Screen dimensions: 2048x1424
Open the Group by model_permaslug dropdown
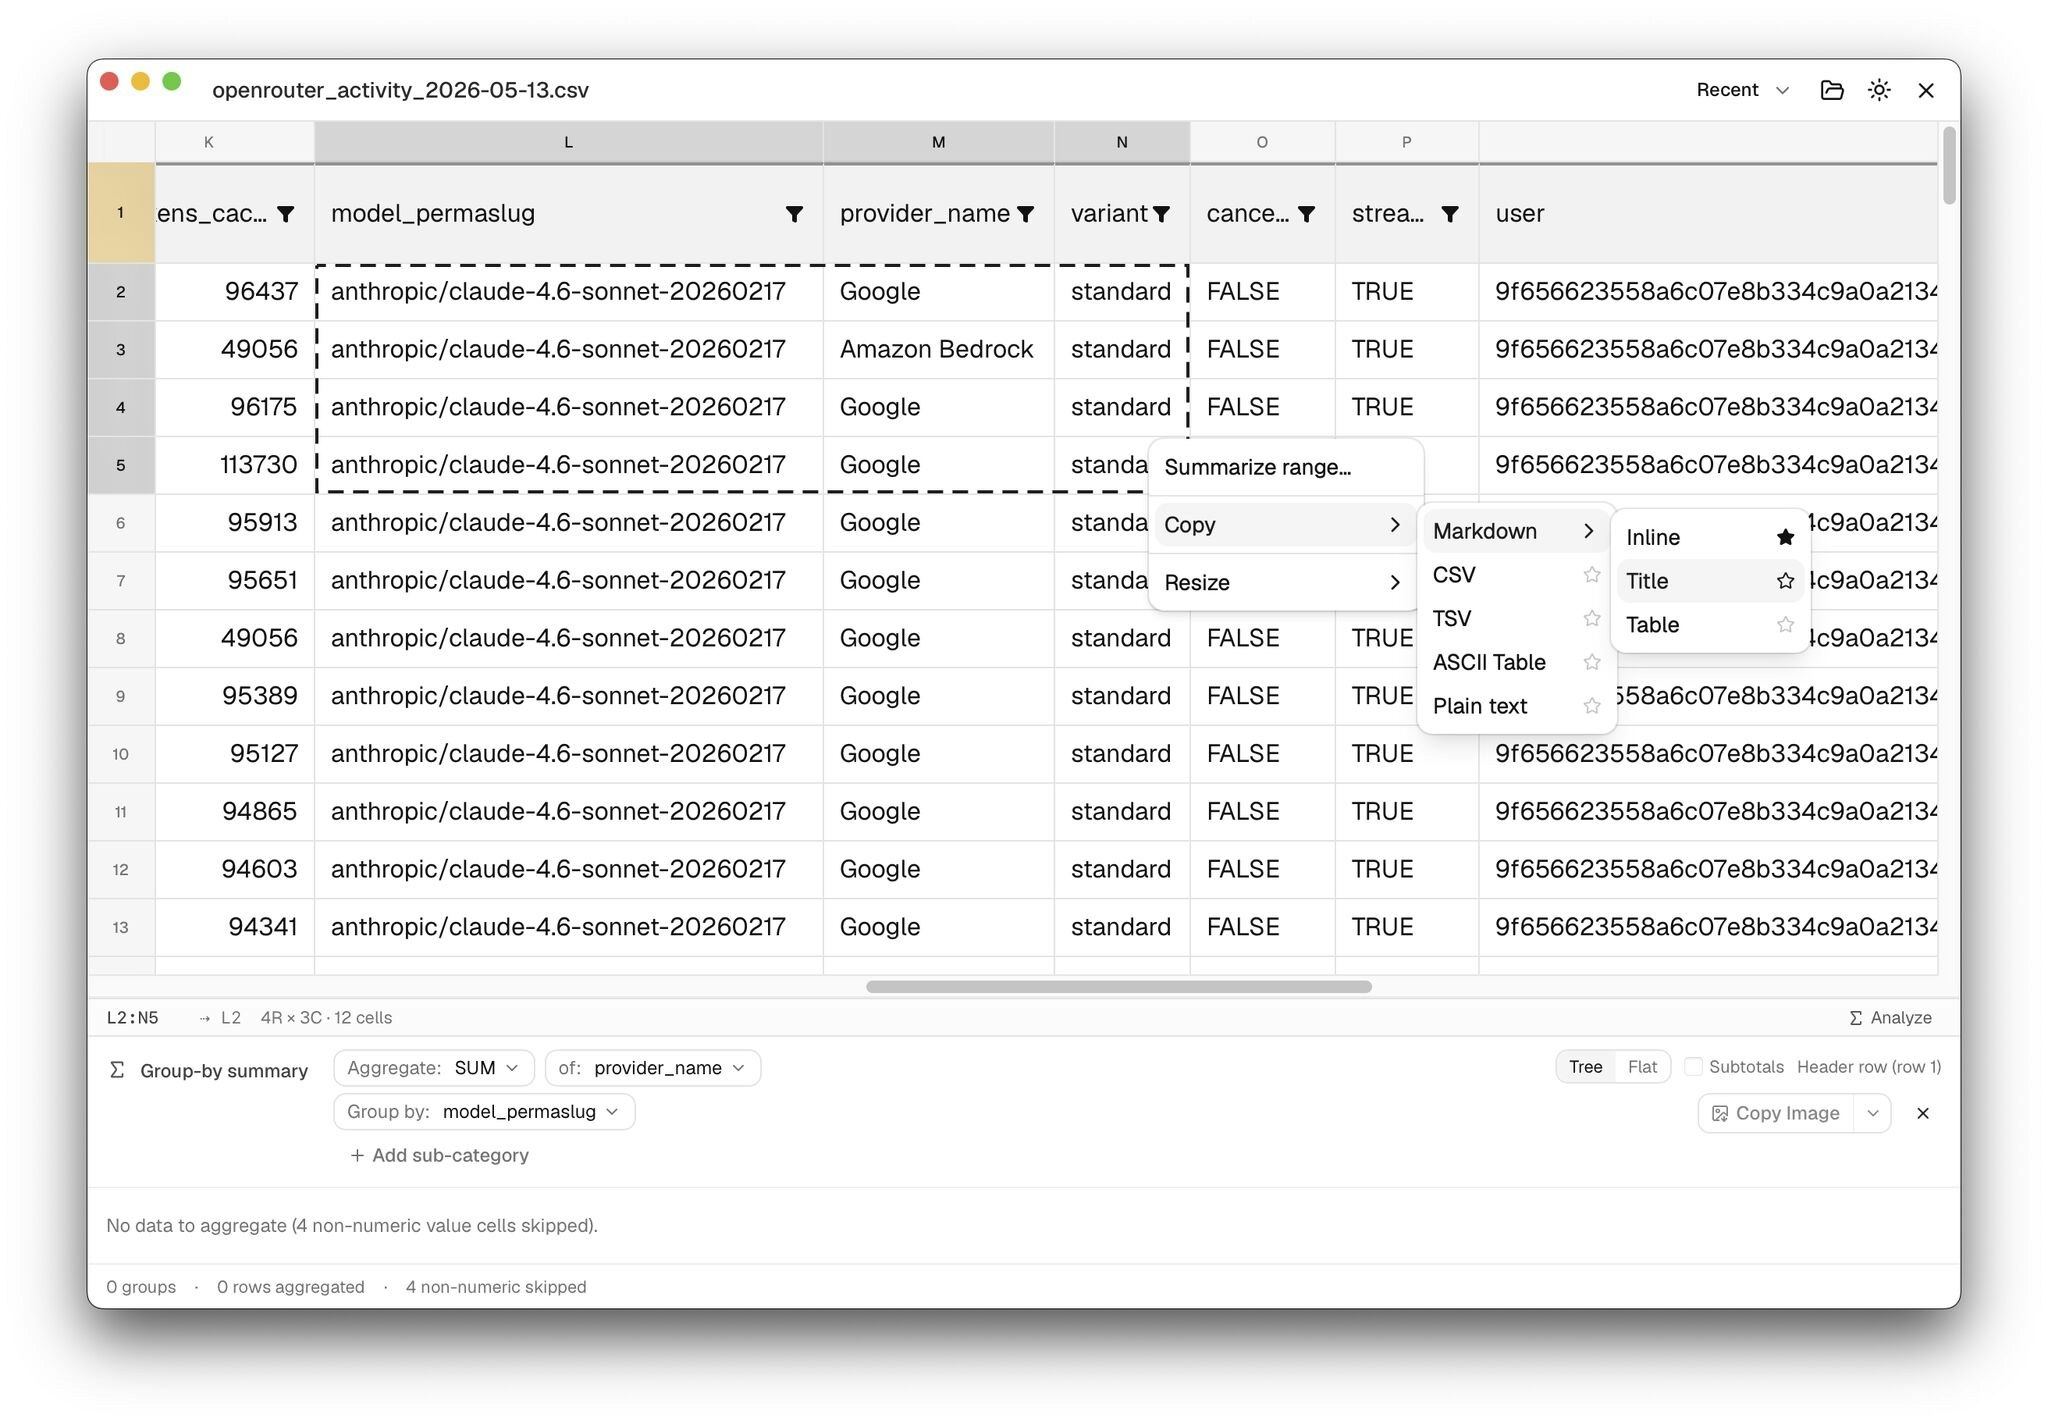(484, 1112)
